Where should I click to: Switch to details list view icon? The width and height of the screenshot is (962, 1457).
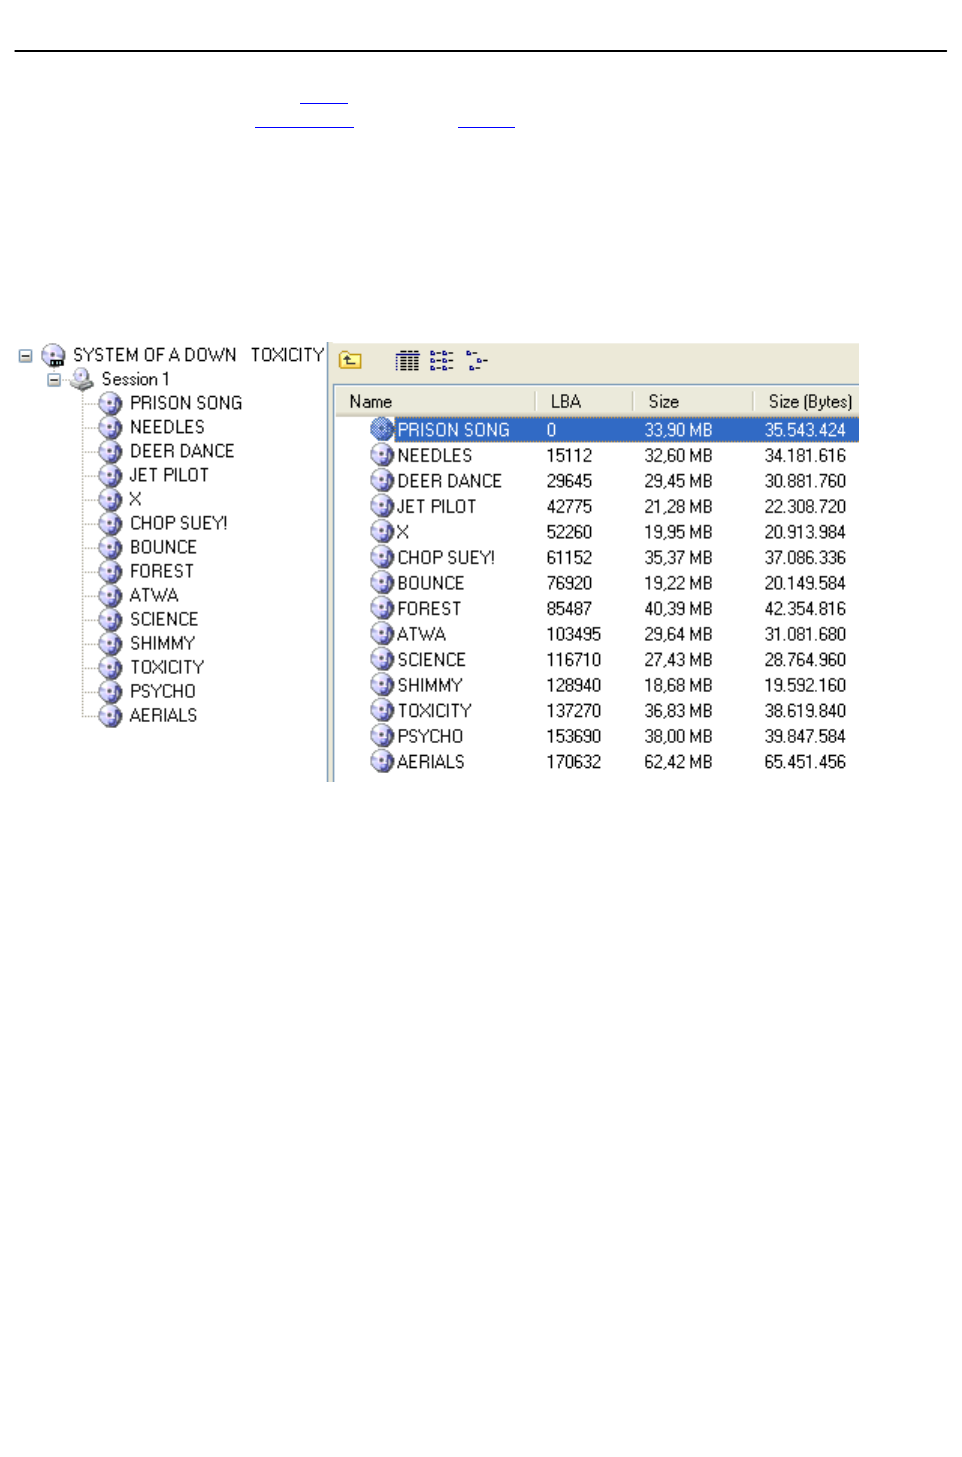click(407, 360)
